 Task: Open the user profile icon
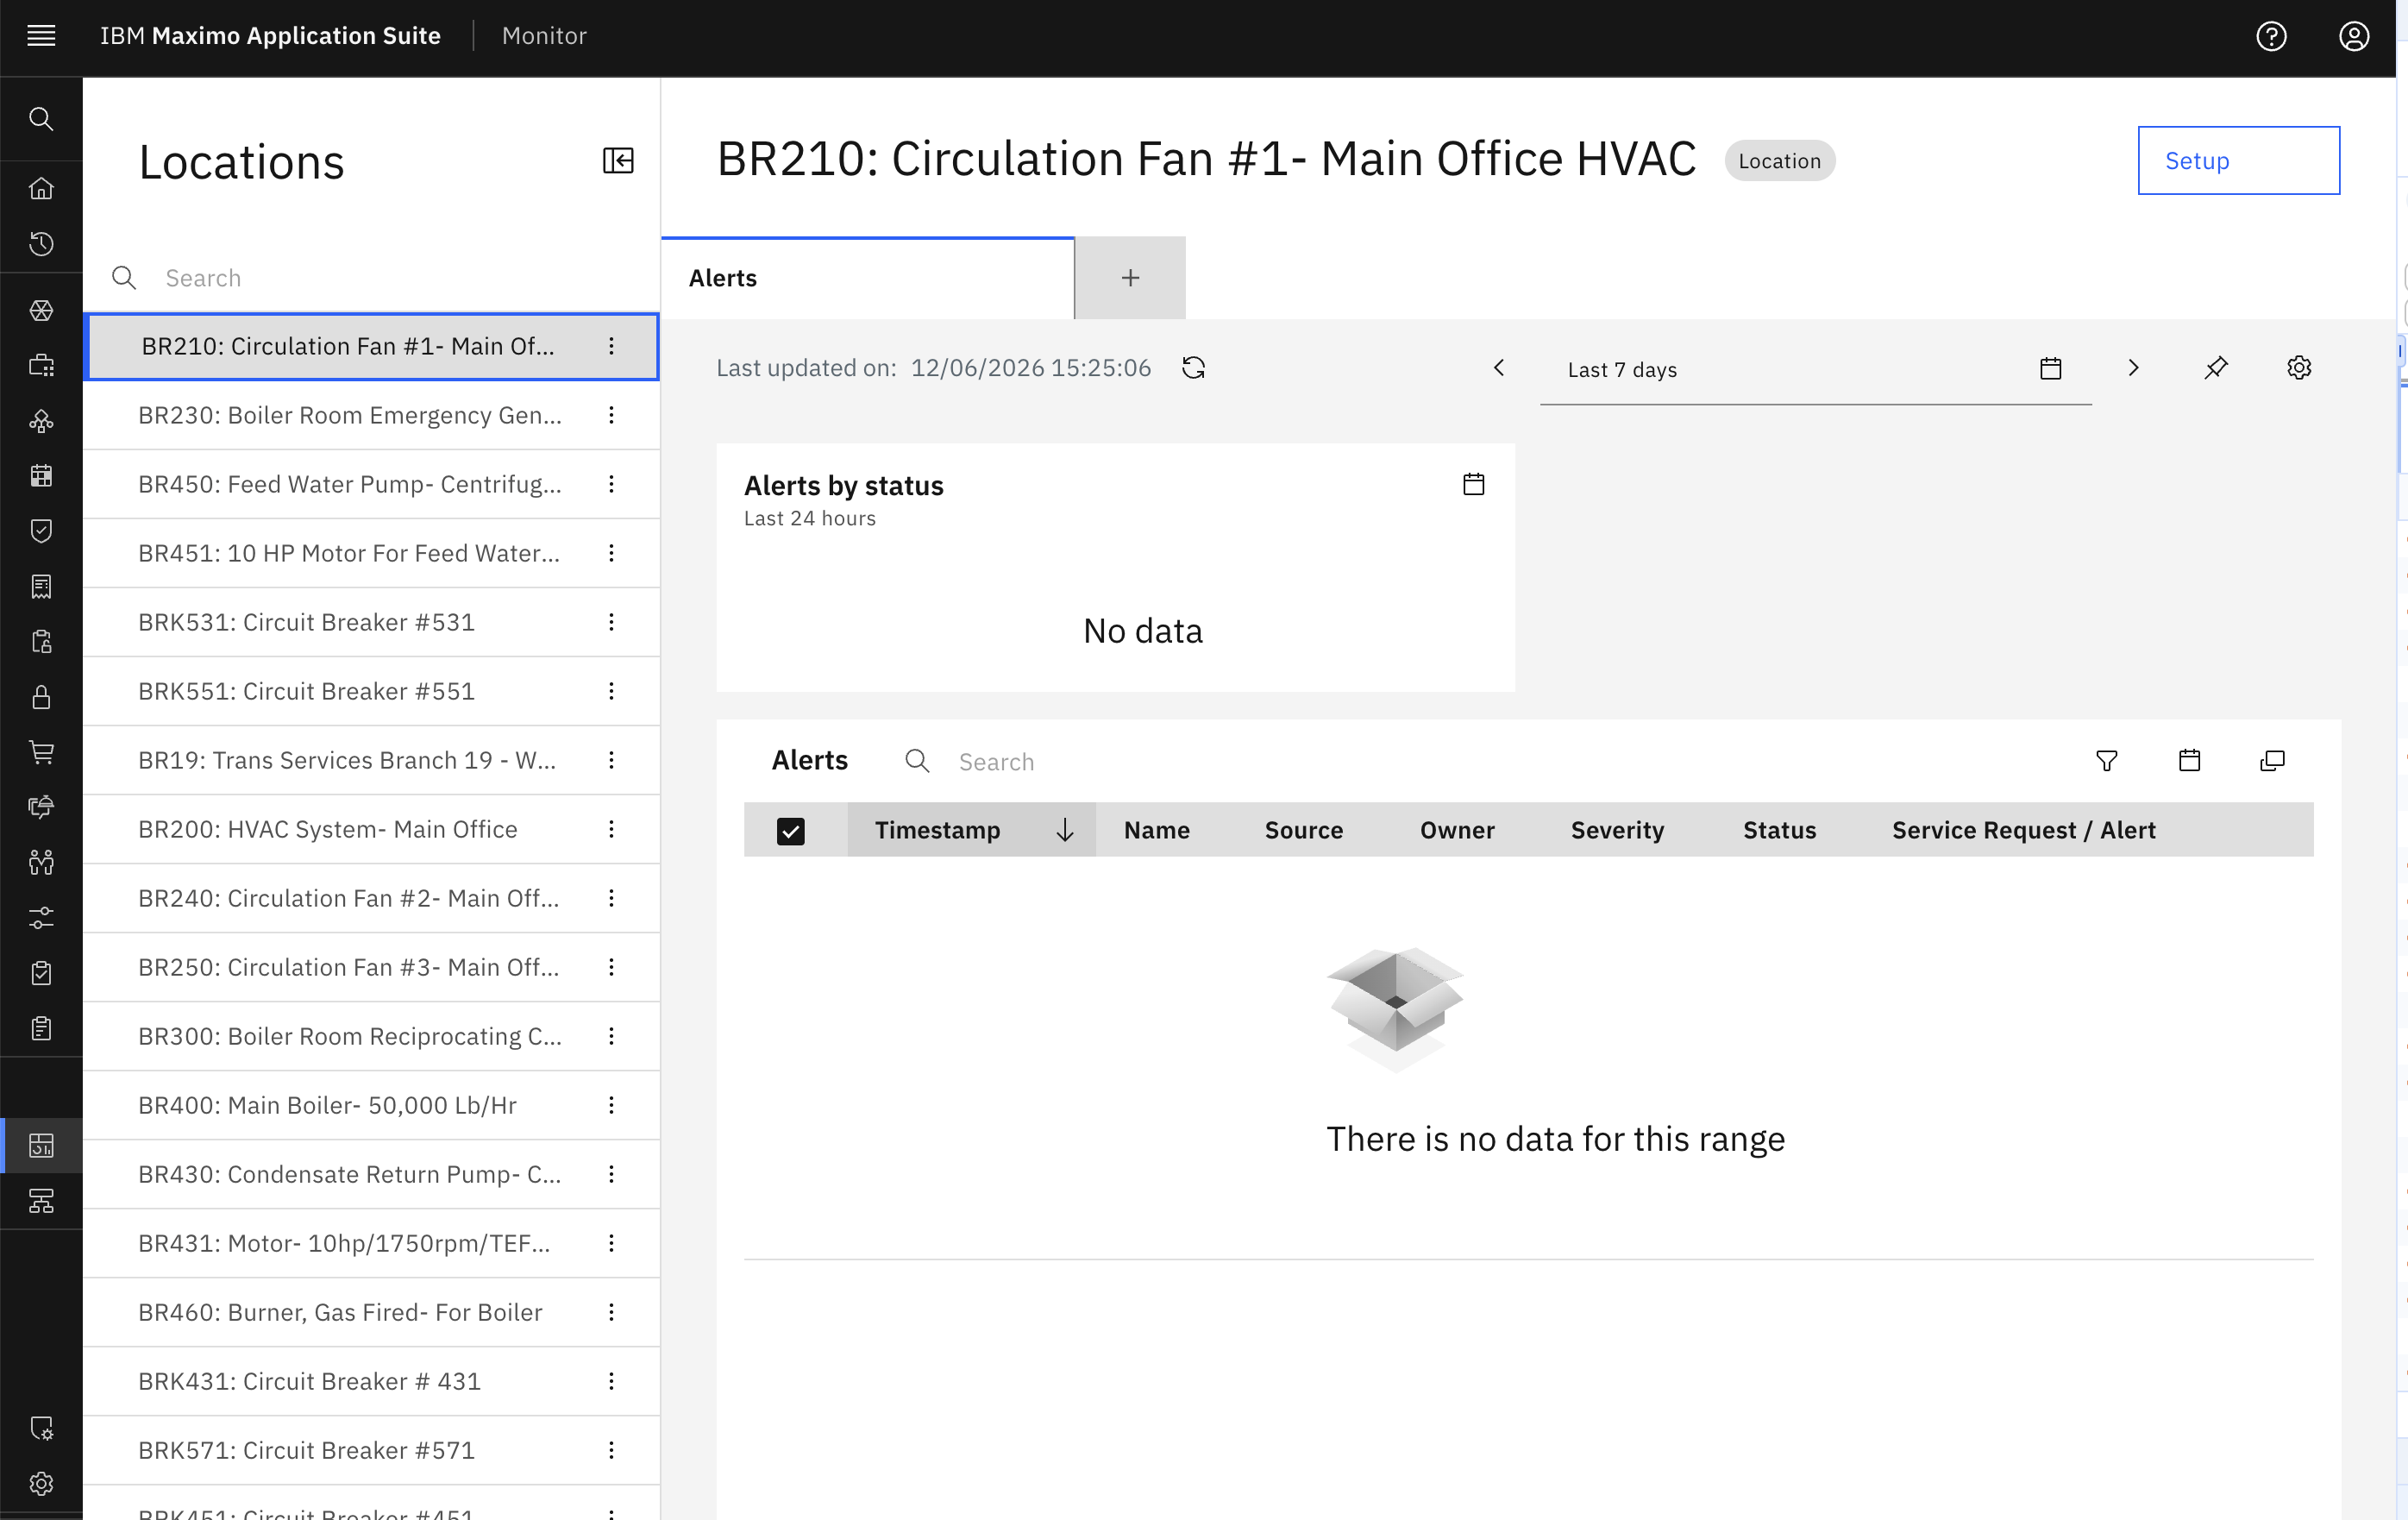tap(2354, 36)
